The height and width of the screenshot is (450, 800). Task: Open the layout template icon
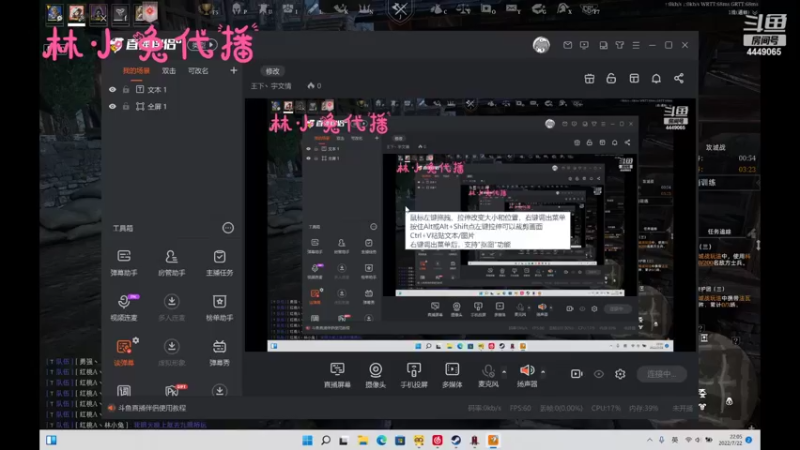click(634, 79)
